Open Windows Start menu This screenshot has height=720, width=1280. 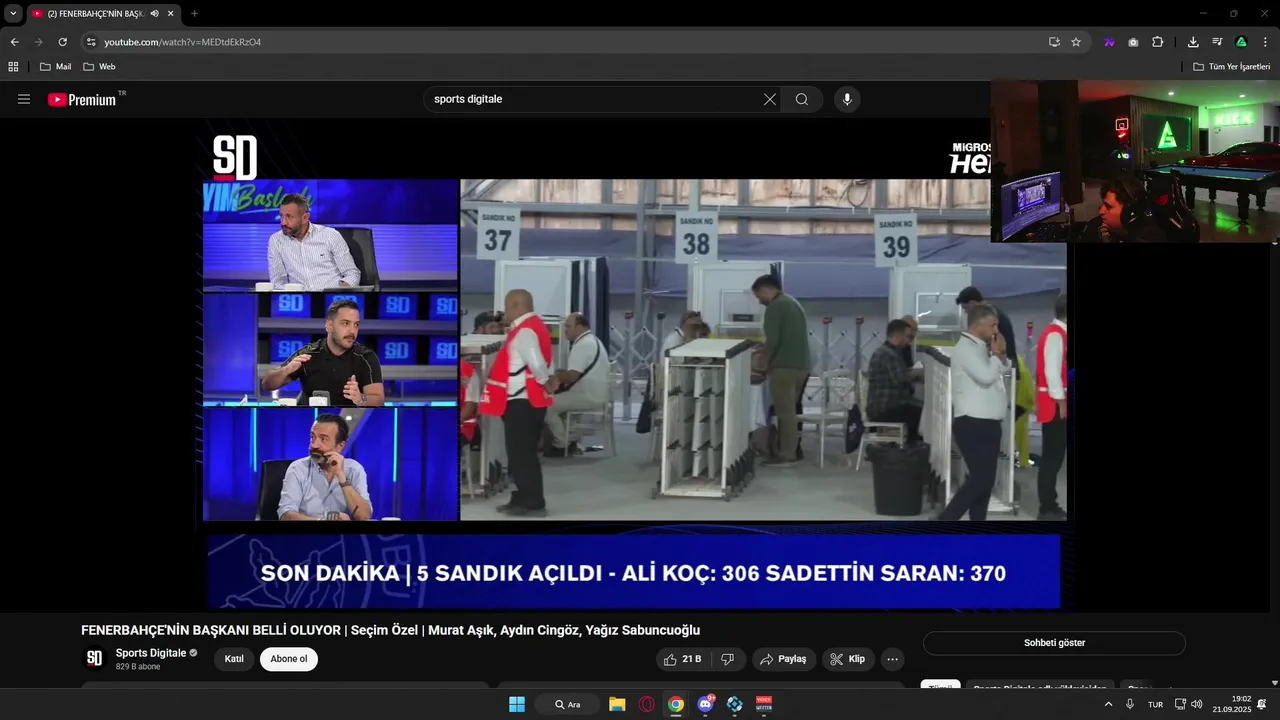pyautogui.click(x=517, y=704)
